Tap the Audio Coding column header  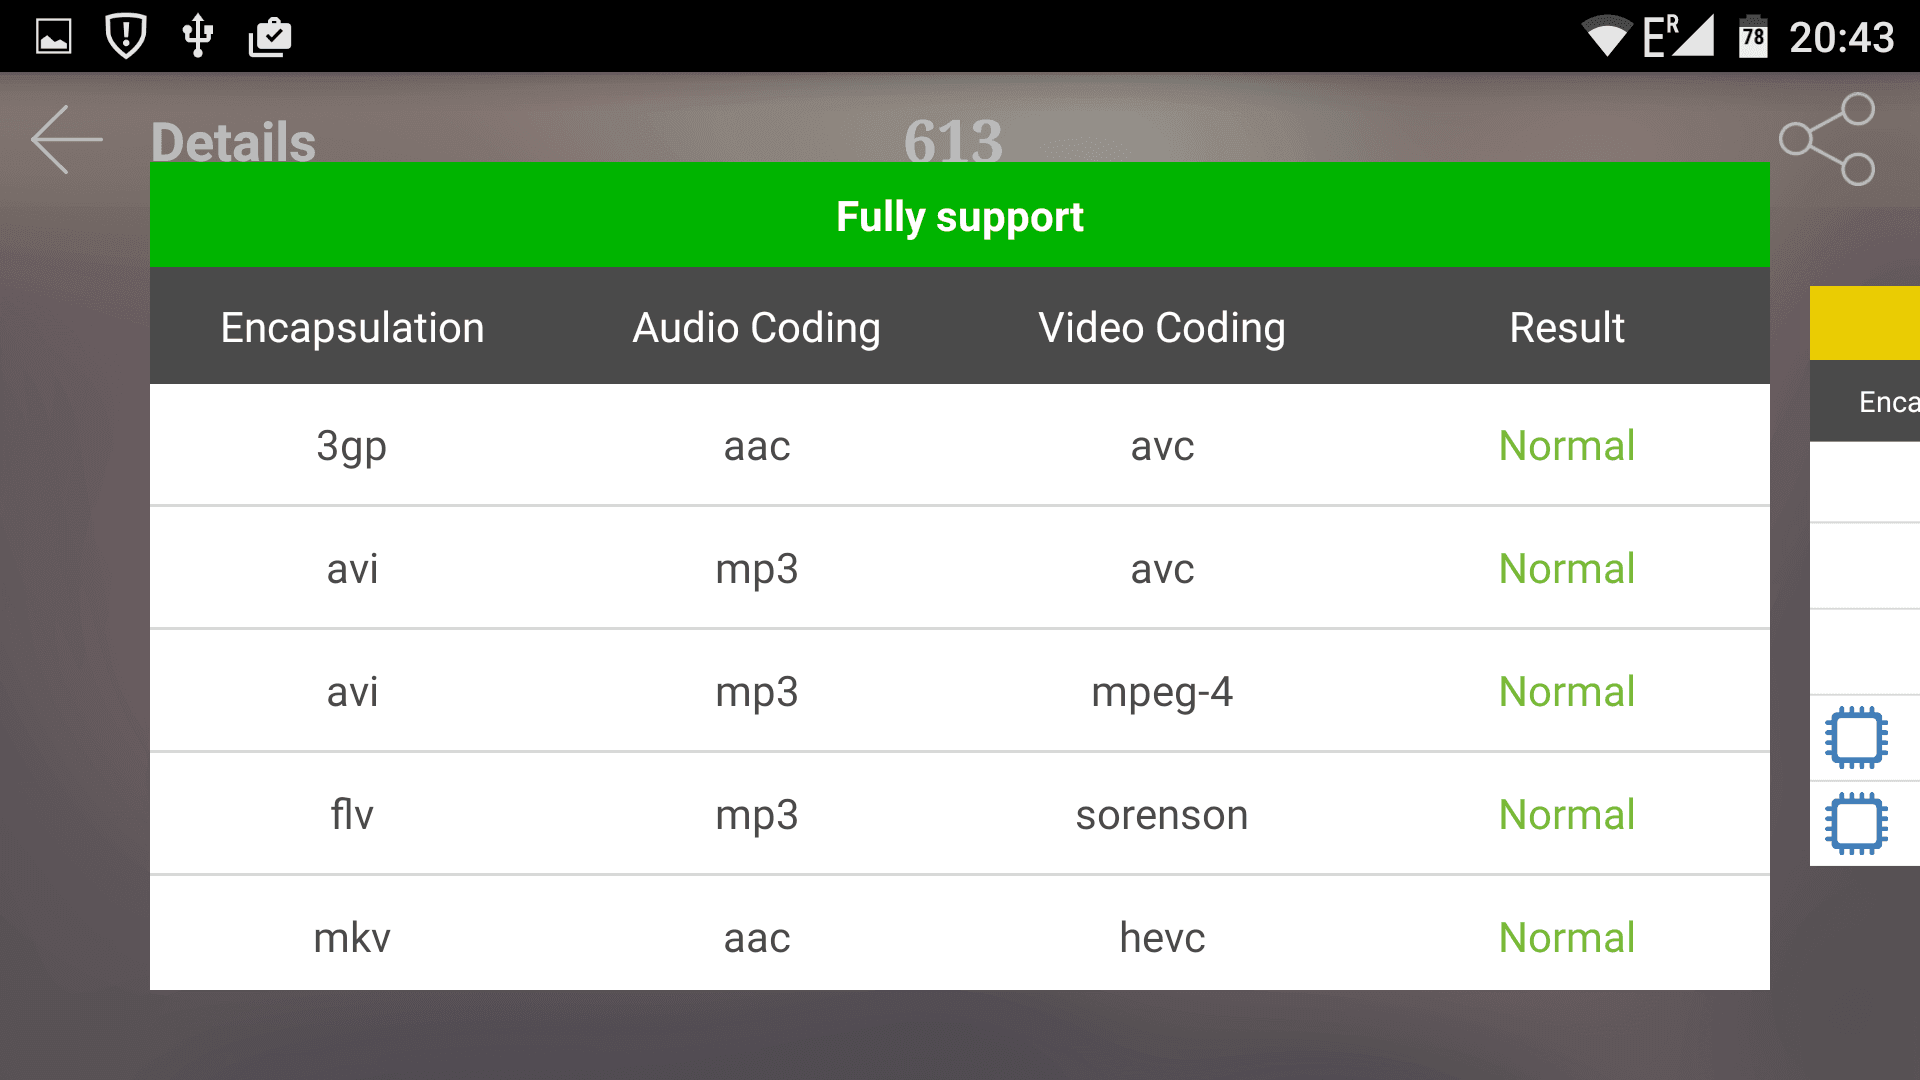point(757,328)
